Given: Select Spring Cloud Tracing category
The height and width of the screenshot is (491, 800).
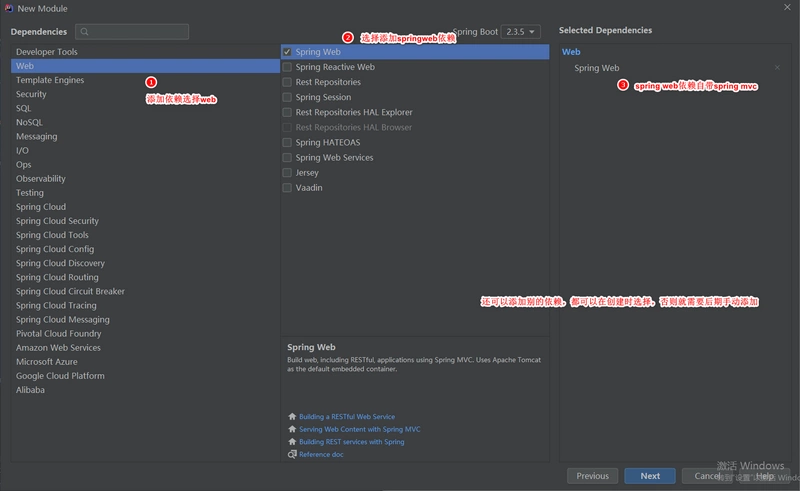Looking at the screenshot, I should [145, 305].
